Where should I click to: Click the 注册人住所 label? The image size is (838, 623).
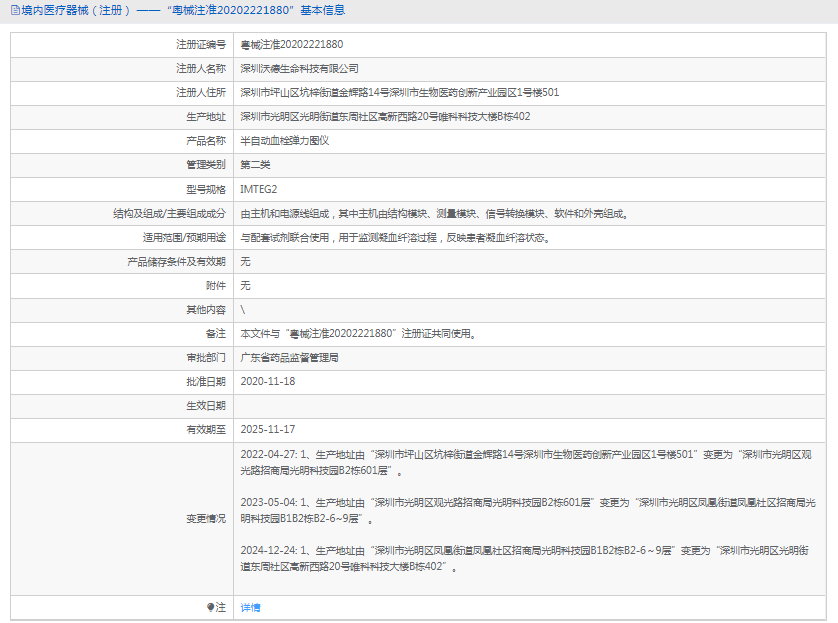pyautogui.click(x=201, y=92)
